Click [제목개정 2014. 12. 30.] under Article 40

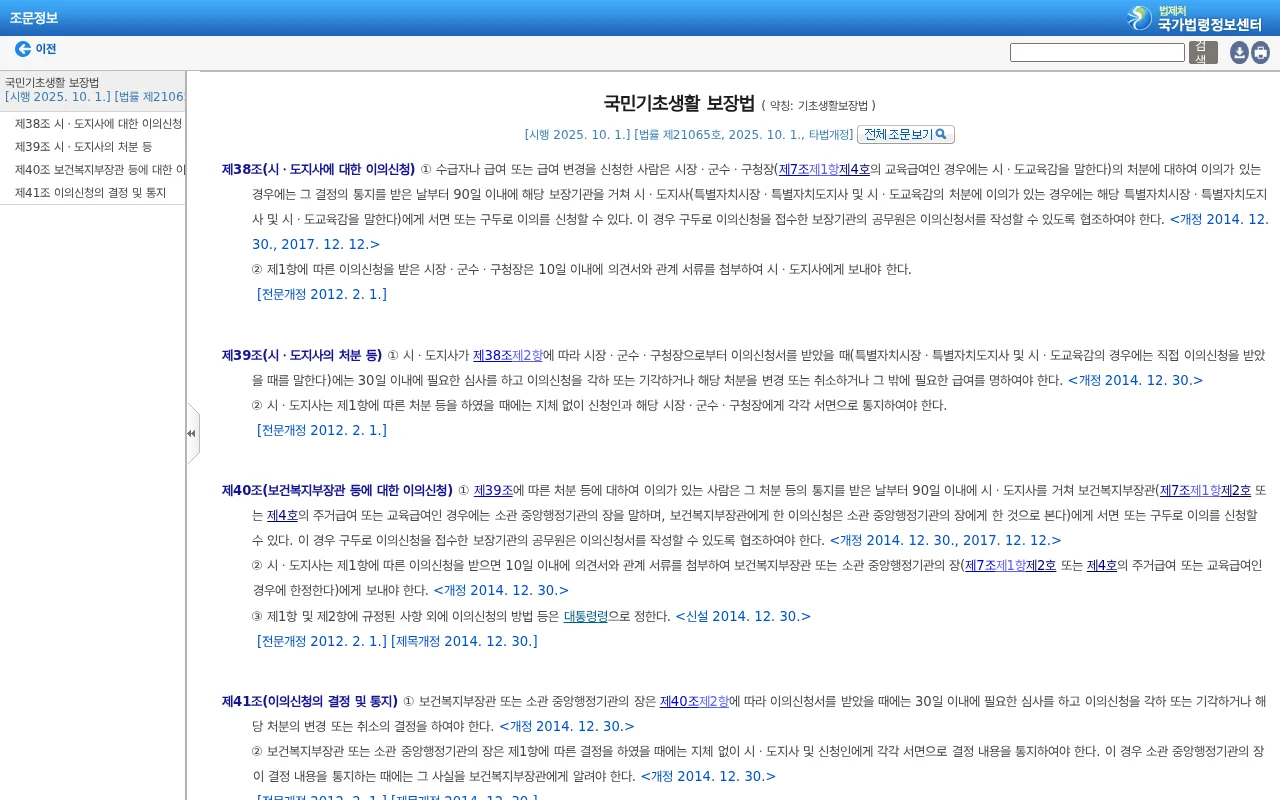(464, 641)
